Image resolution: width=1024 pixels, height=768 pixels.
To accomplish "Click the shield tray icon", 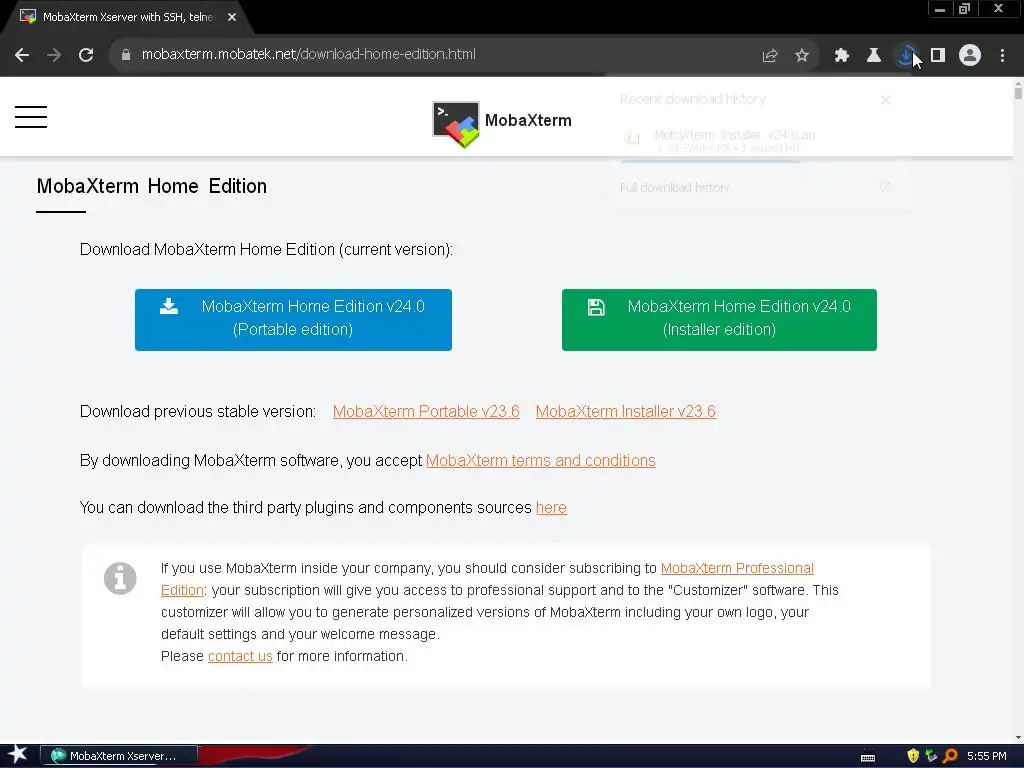I will tap(913, 756).
